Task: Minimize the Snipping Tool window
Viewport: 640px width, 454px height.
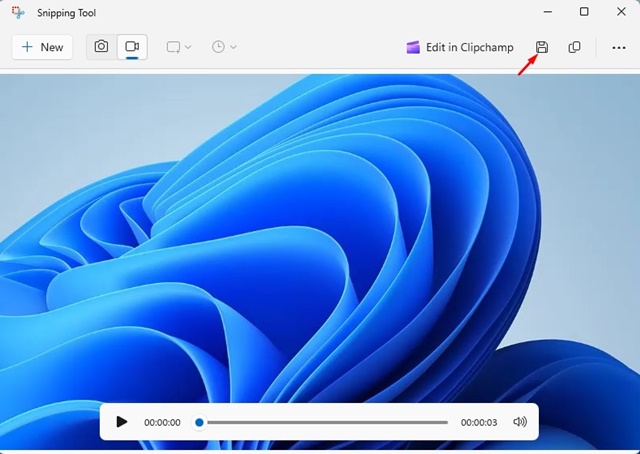Action: 547,12
